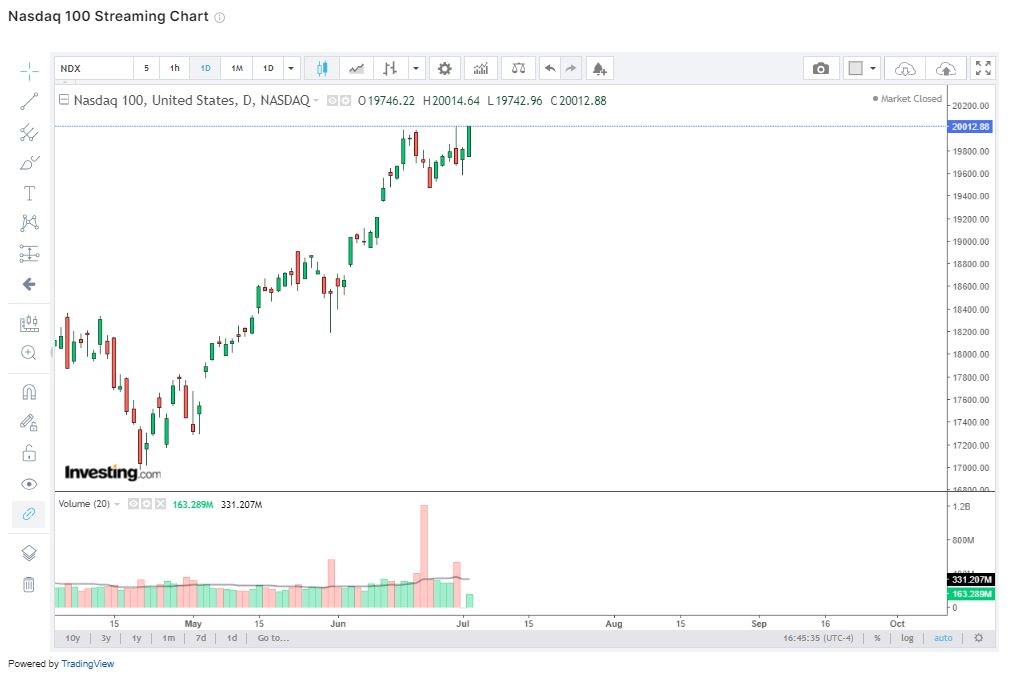Open the TradingView link
The width and height of the screenshot is (1022, 675).
coord(88,663)
